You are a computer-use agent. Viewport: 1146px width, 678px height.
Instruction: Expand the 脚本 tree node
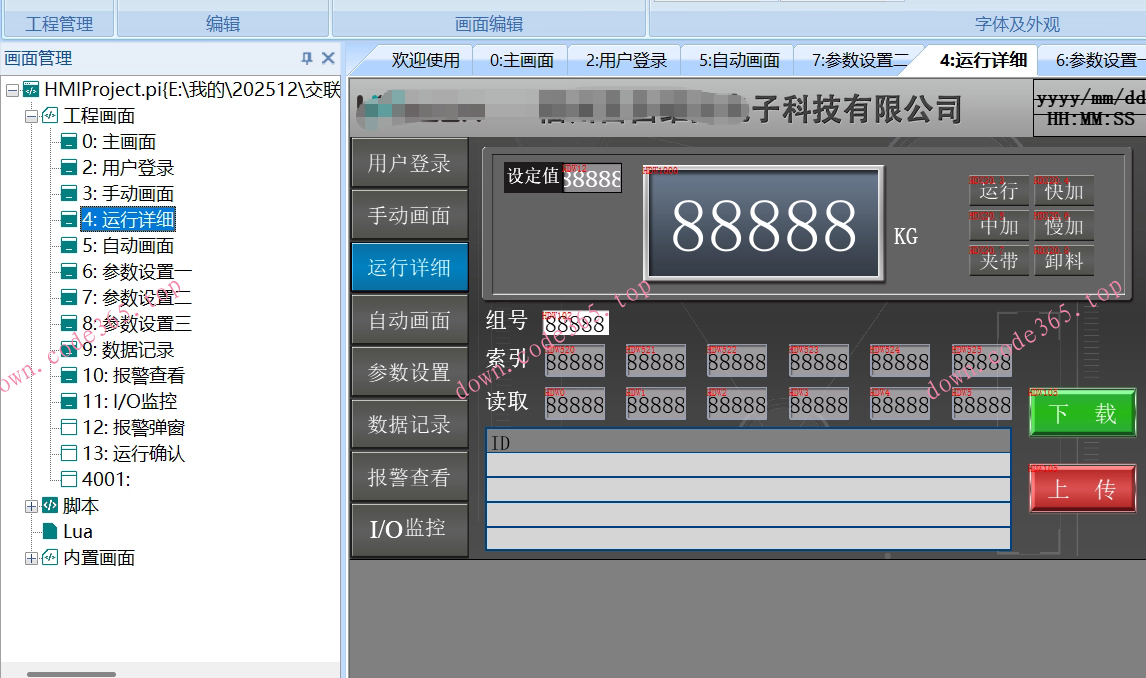(31, 506)
